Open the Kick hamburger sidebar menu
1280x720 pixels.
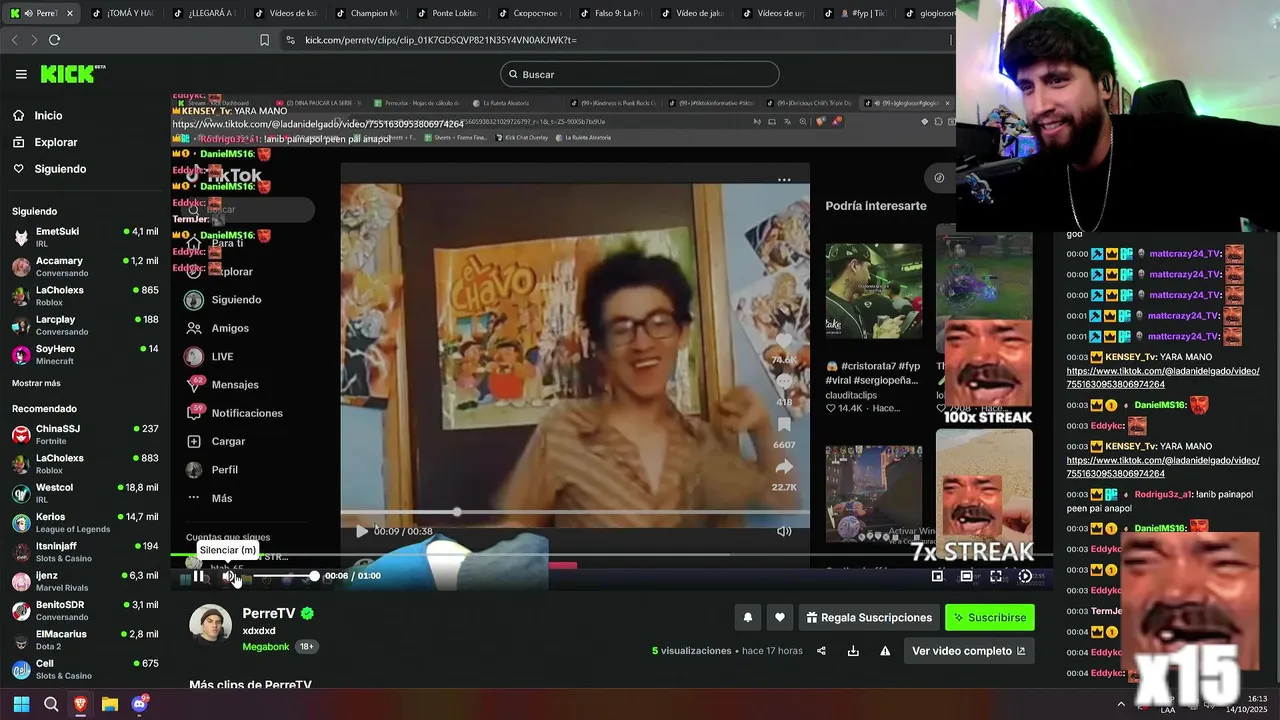pyautogui.click(x=21, y=74)
